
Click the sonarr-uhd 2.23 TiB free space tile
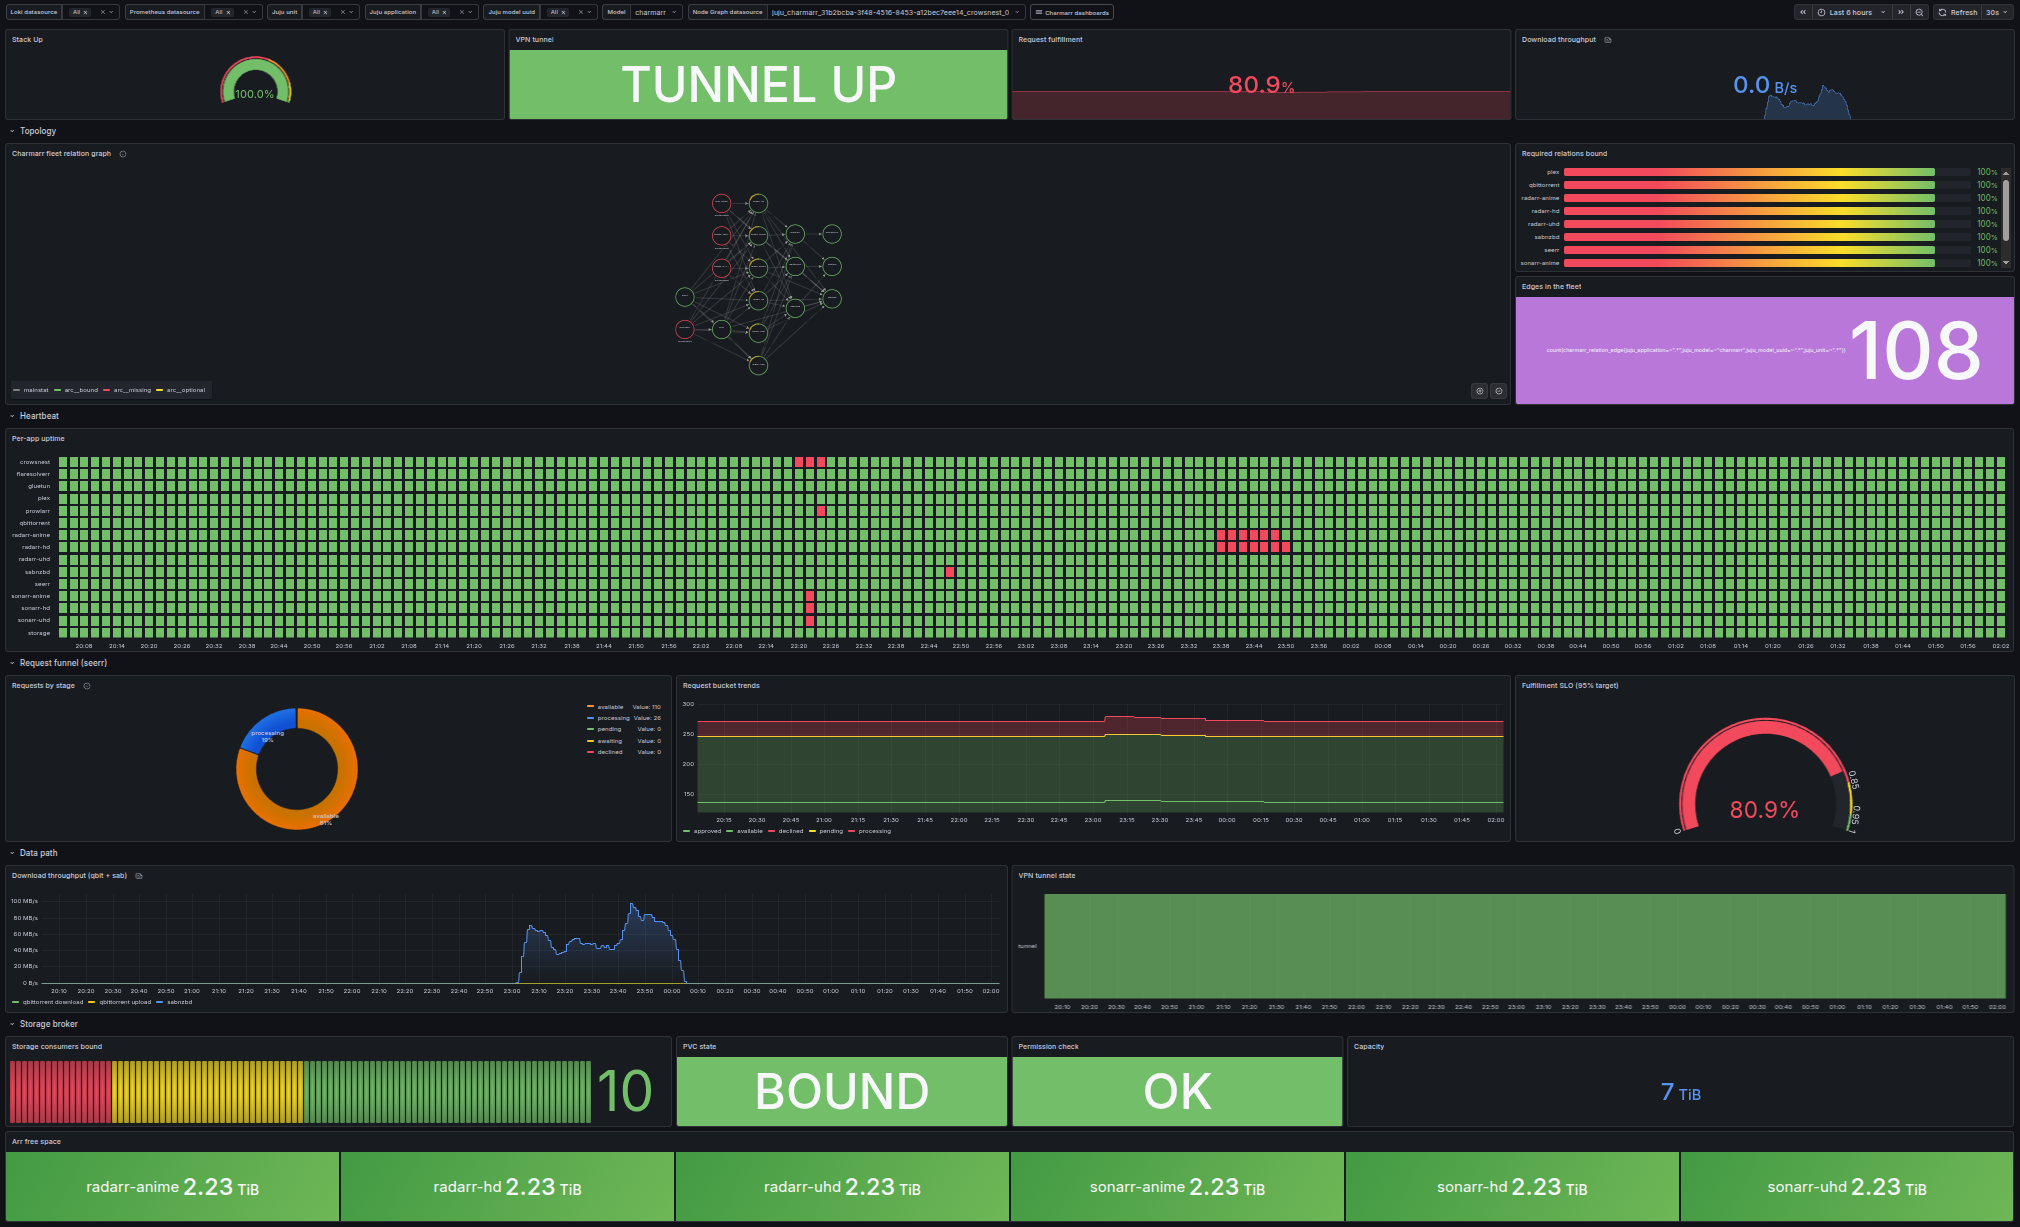(1846, 1187)
